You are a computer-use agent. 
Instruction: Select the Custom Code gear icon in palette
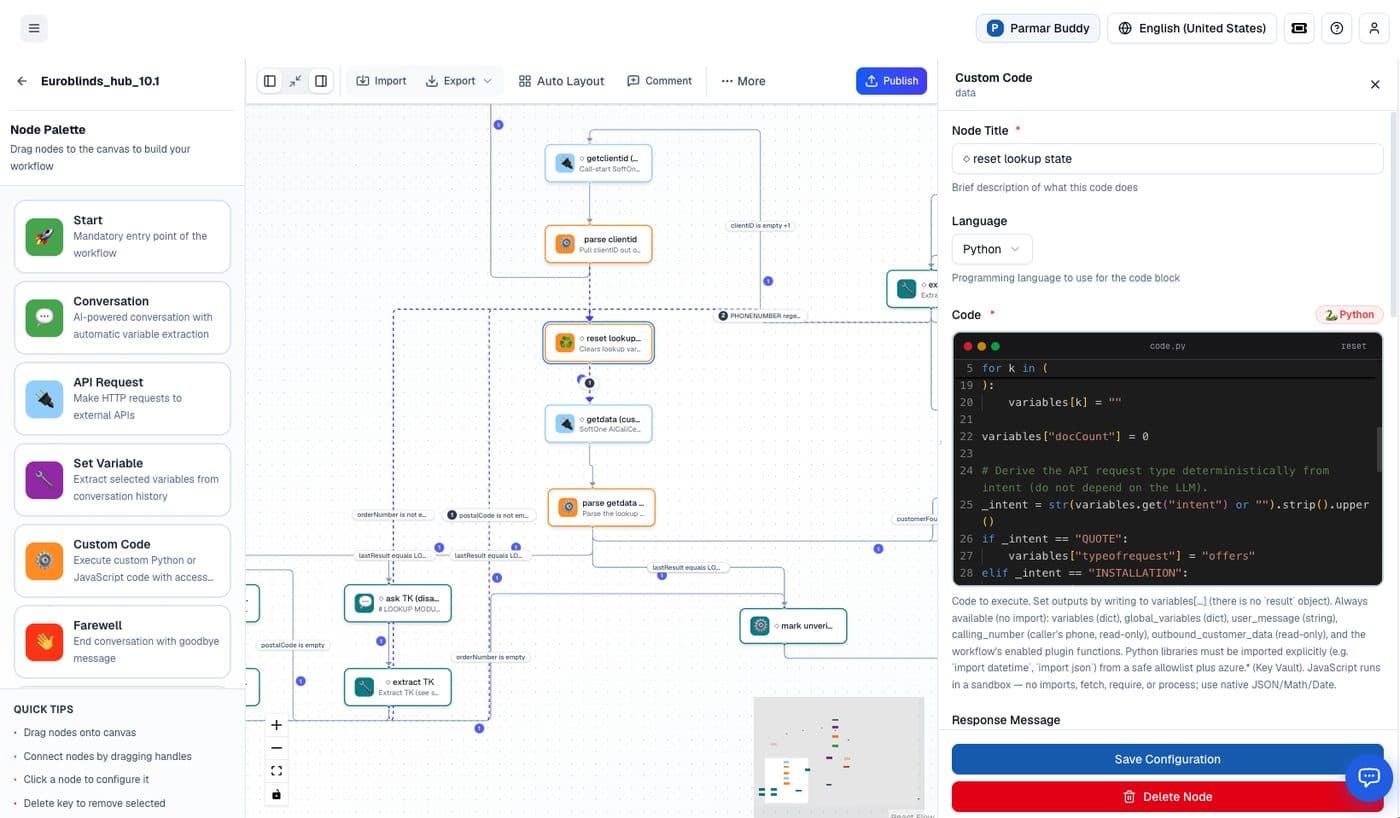[x=44, y=561]
